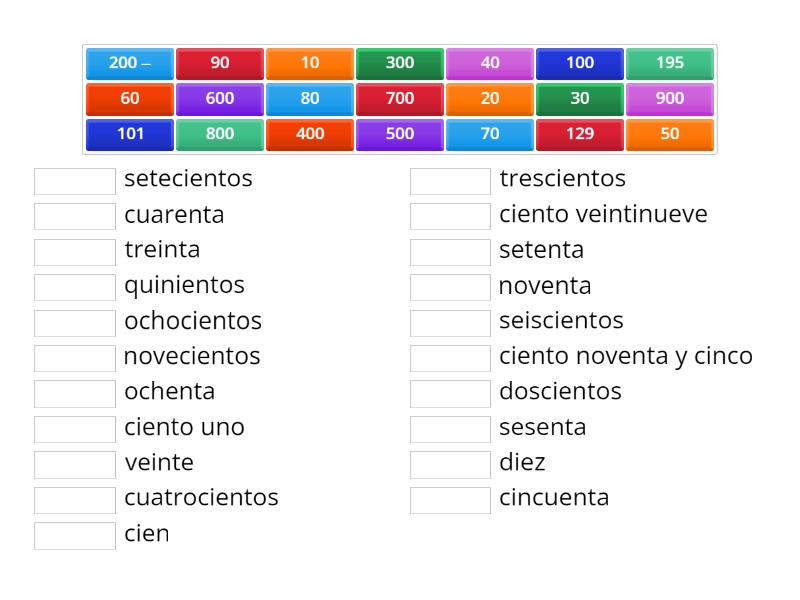
Task: Click the answer box for ciento veintinueve
Action: (x=449, y=215)
